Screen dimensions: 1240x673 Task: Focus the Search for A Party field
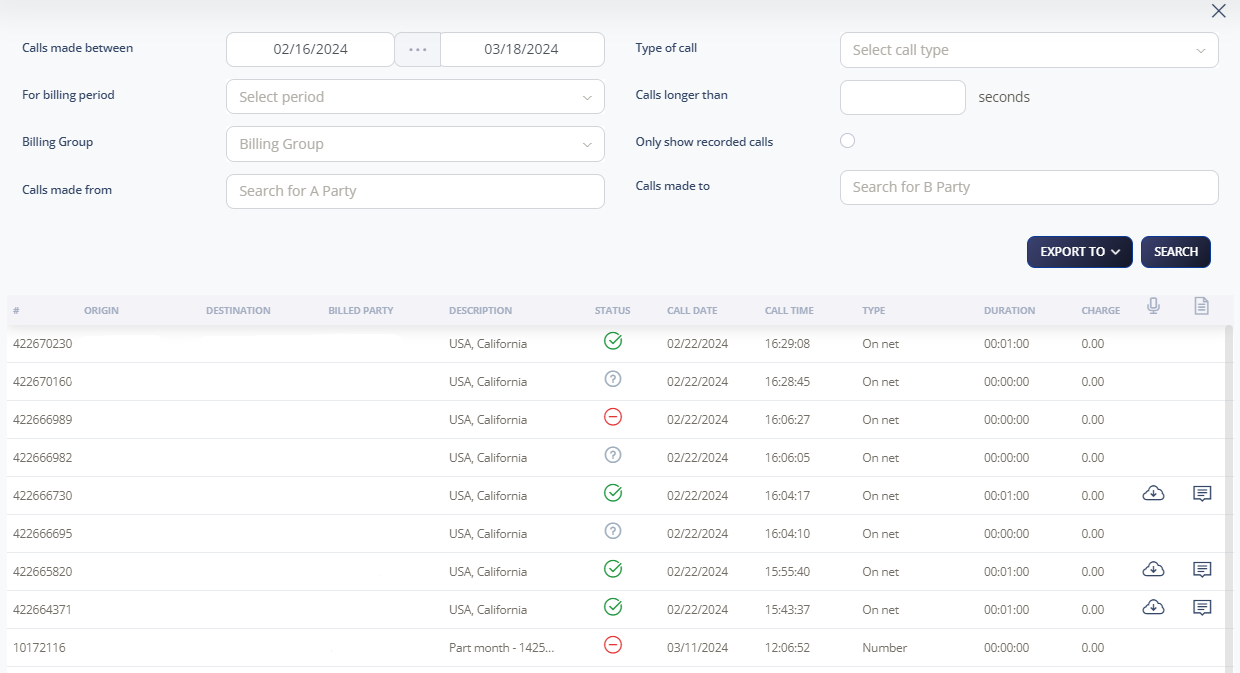[415, 191]
